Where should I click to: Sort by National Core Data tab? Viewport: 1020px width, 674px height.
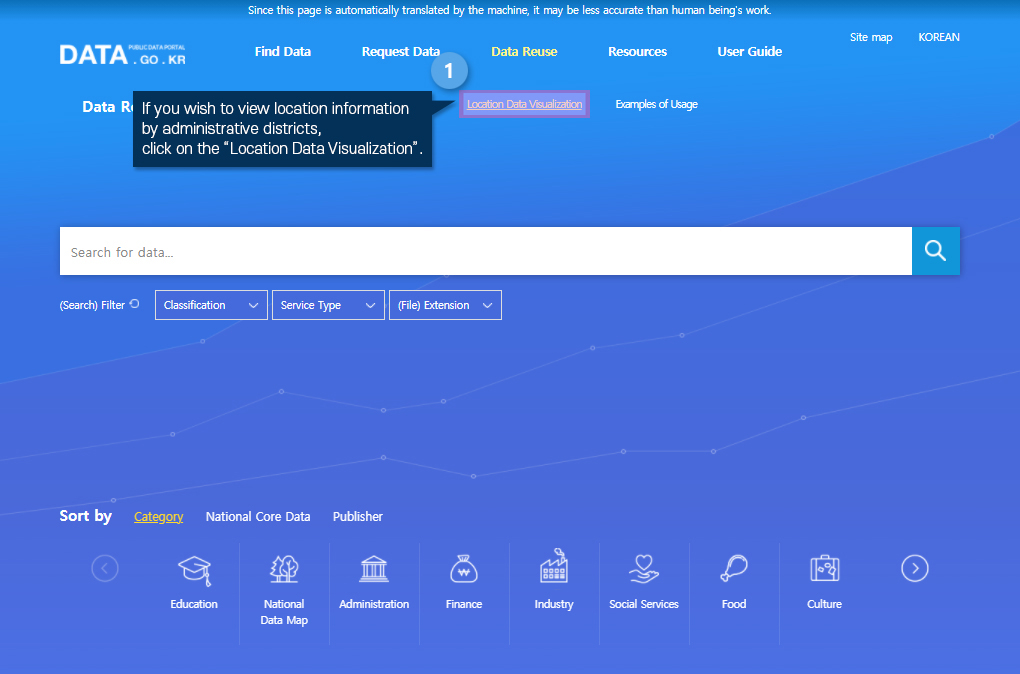[x=258, y=517]
